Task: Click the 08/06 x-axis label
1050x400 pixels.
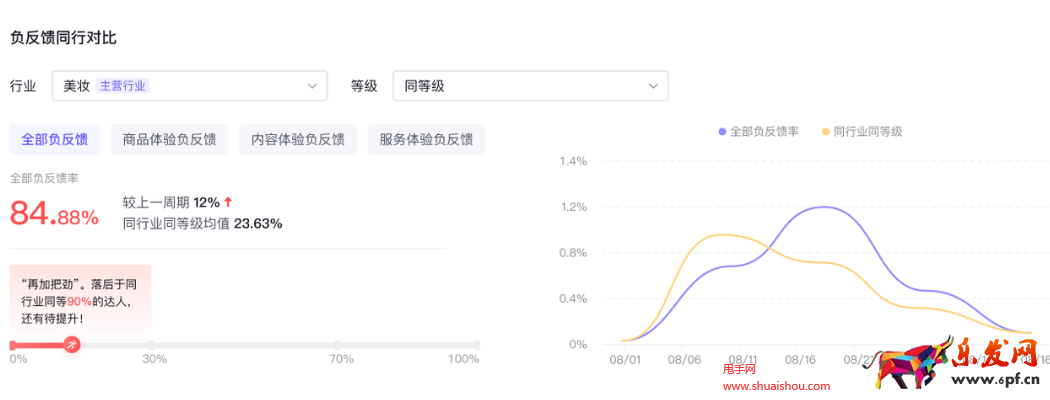Action: click(x=684, y=360)
